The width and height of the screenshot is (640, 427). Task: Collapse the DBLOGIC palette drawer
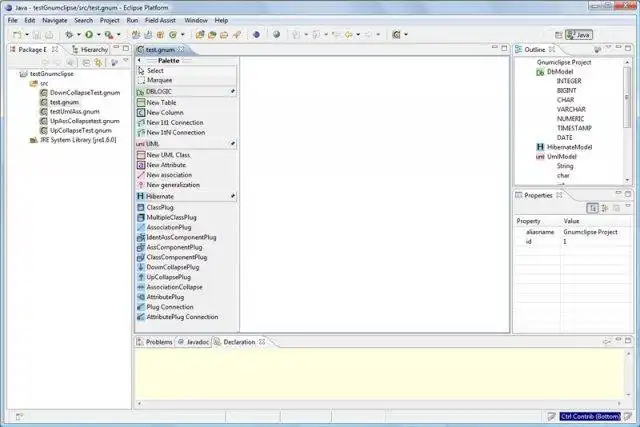click(186, 91)
